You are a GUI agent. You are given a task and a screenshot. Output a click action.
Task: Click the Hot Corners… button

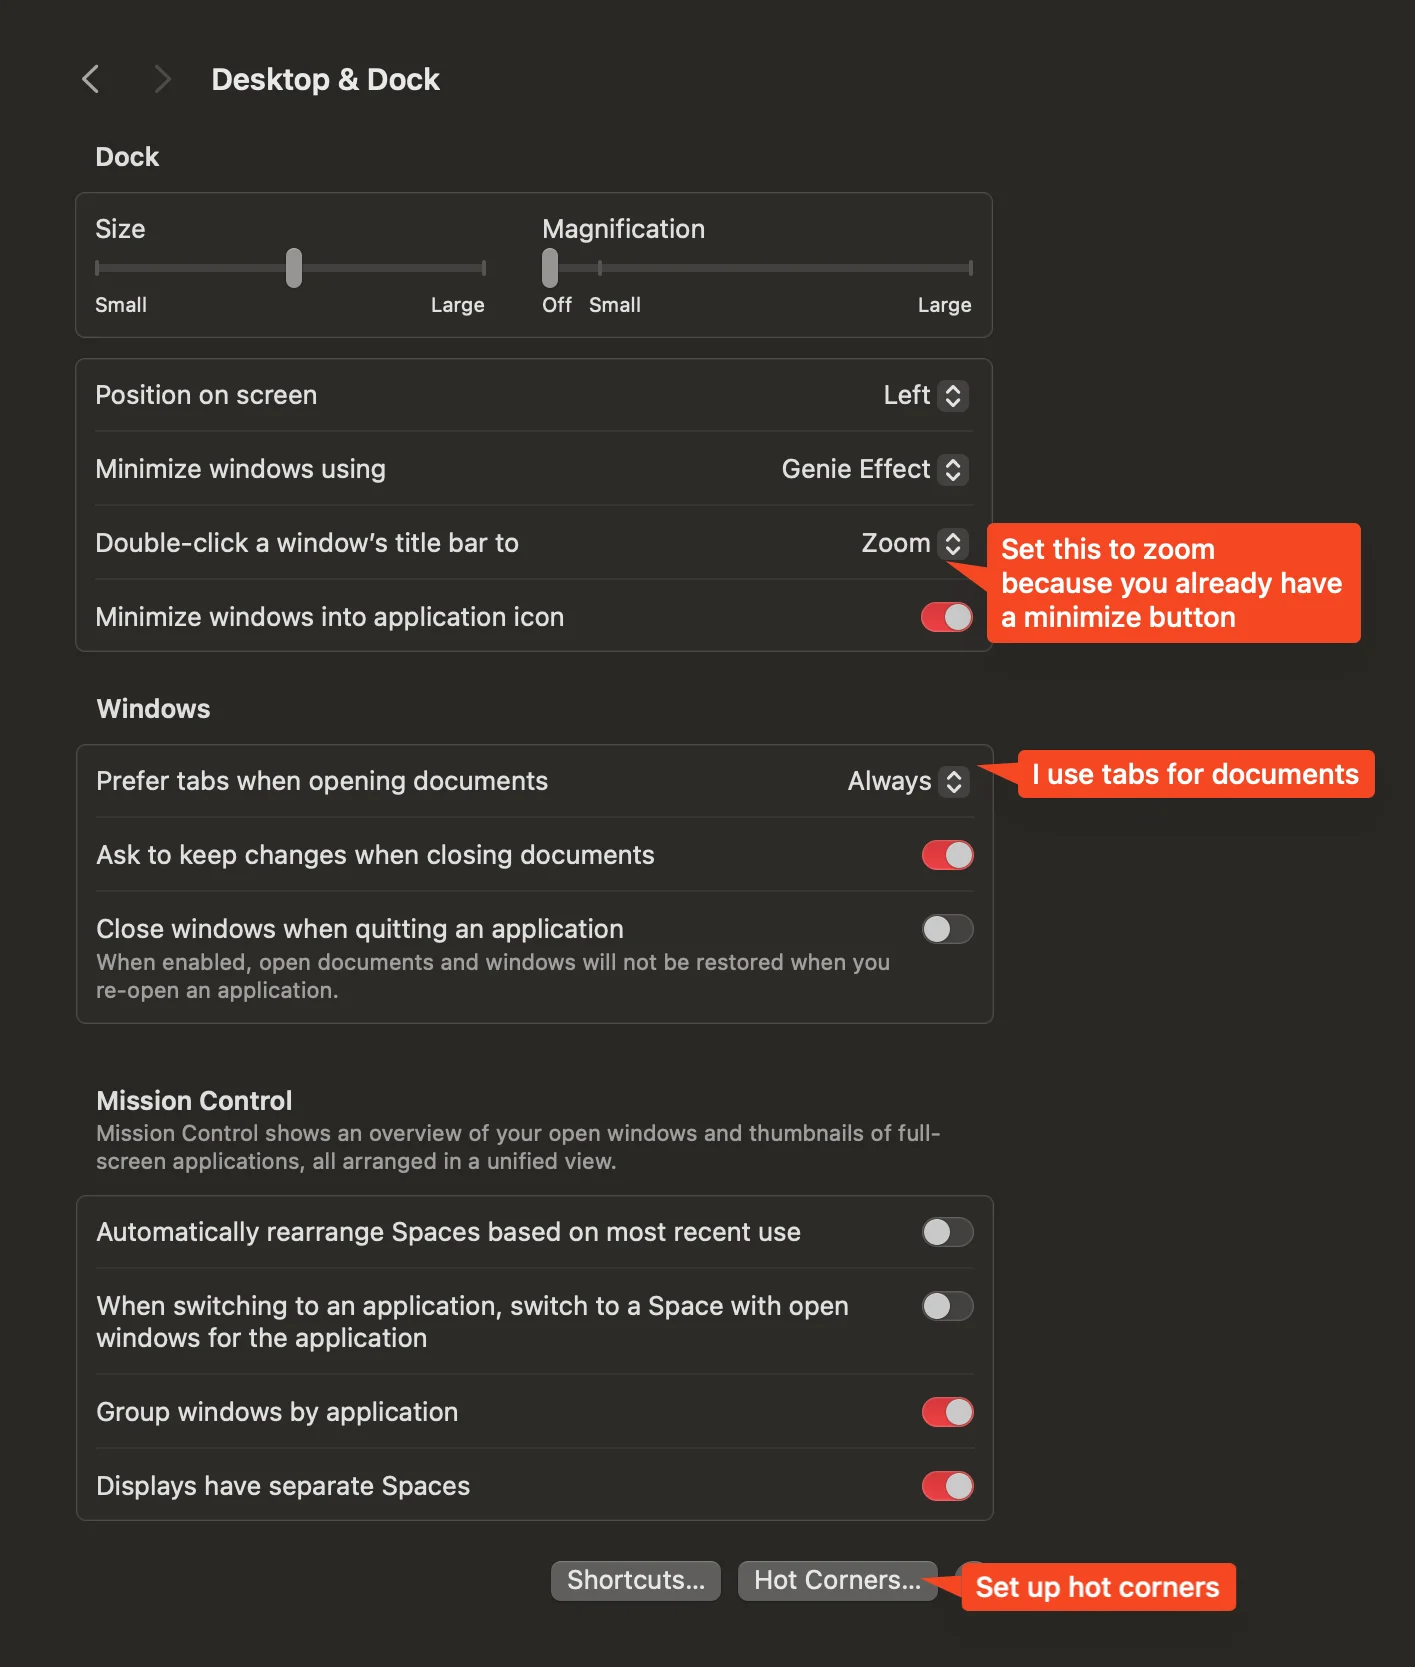[837, 1581]
